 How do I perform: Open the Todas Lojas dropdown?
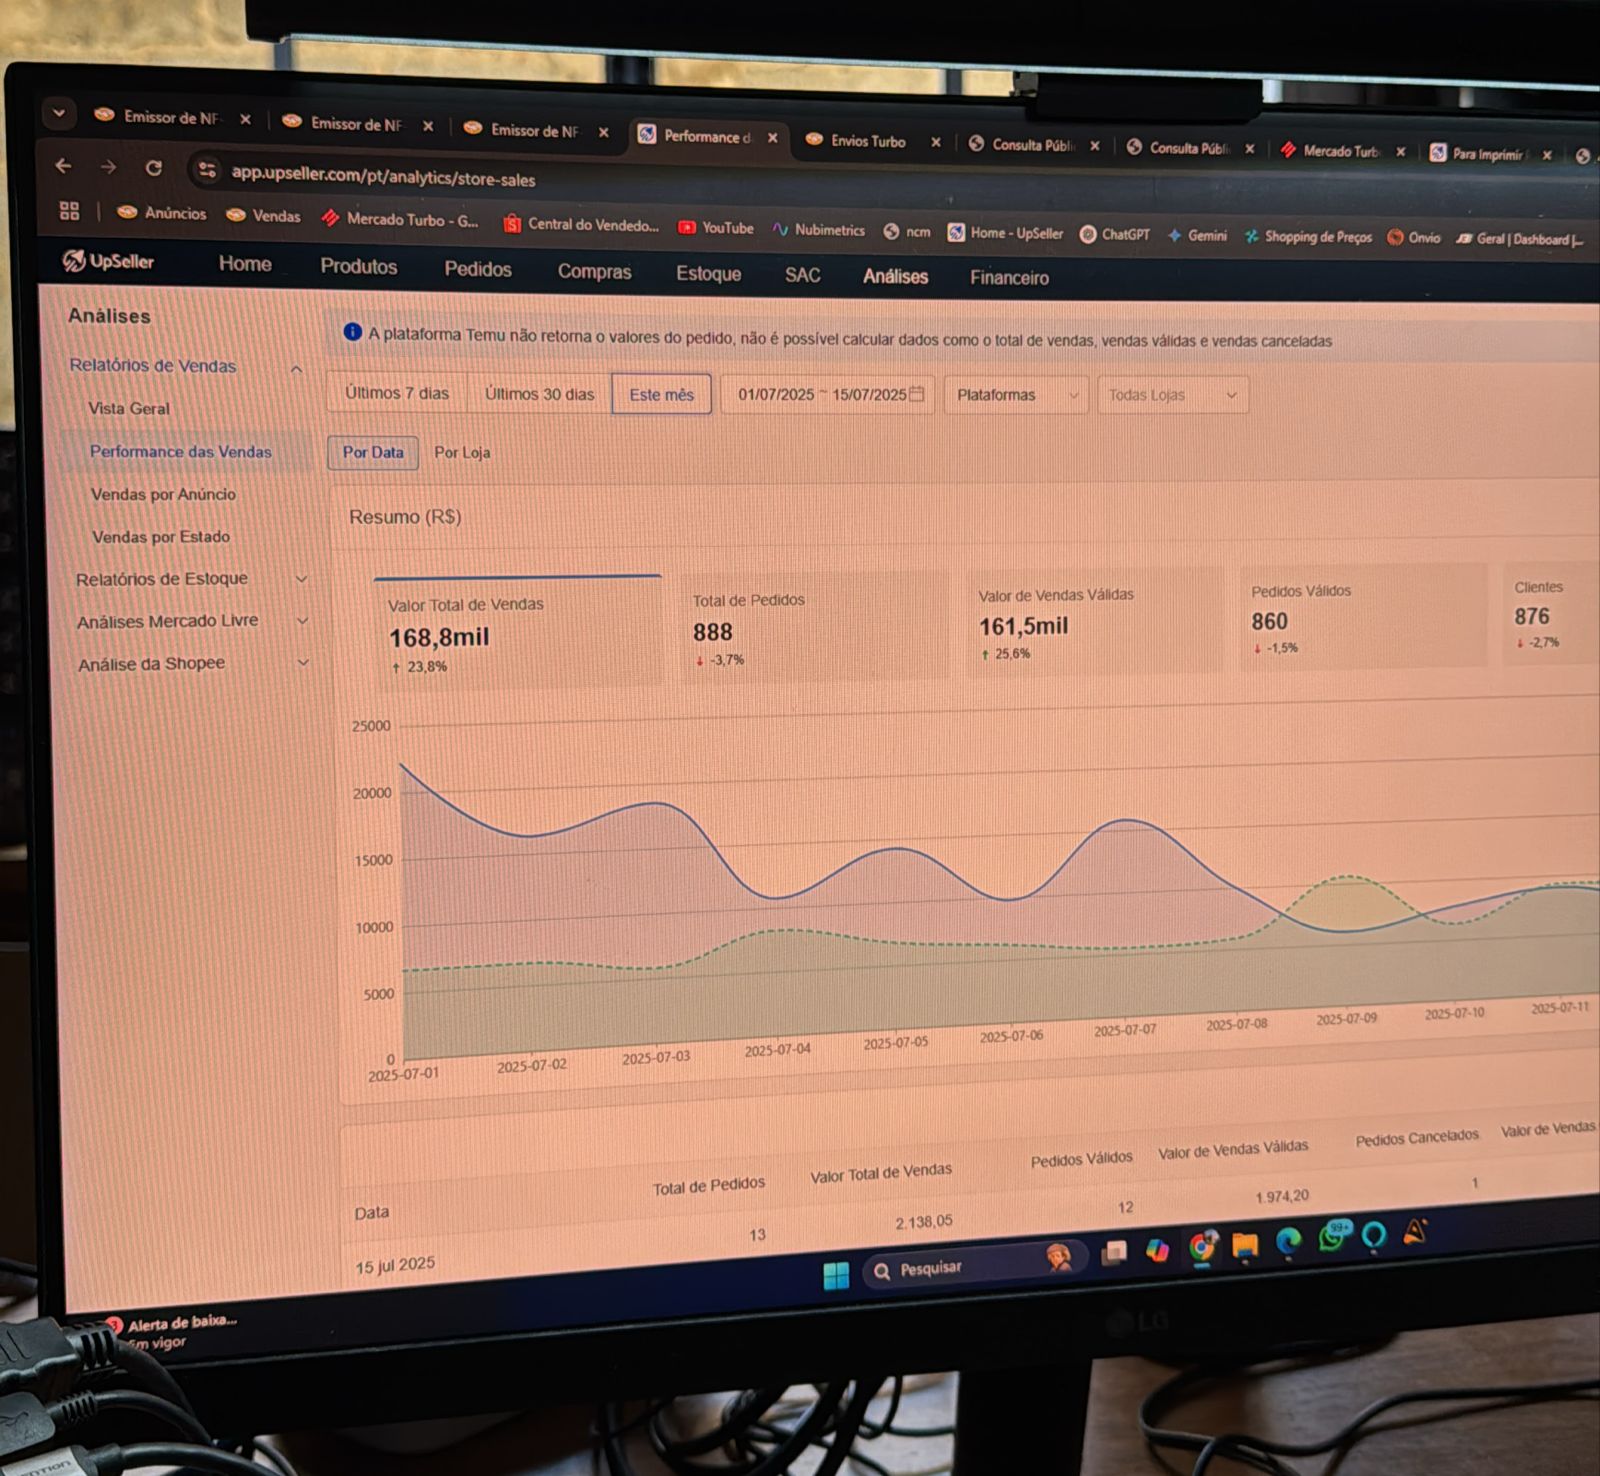click(1171, 395)
